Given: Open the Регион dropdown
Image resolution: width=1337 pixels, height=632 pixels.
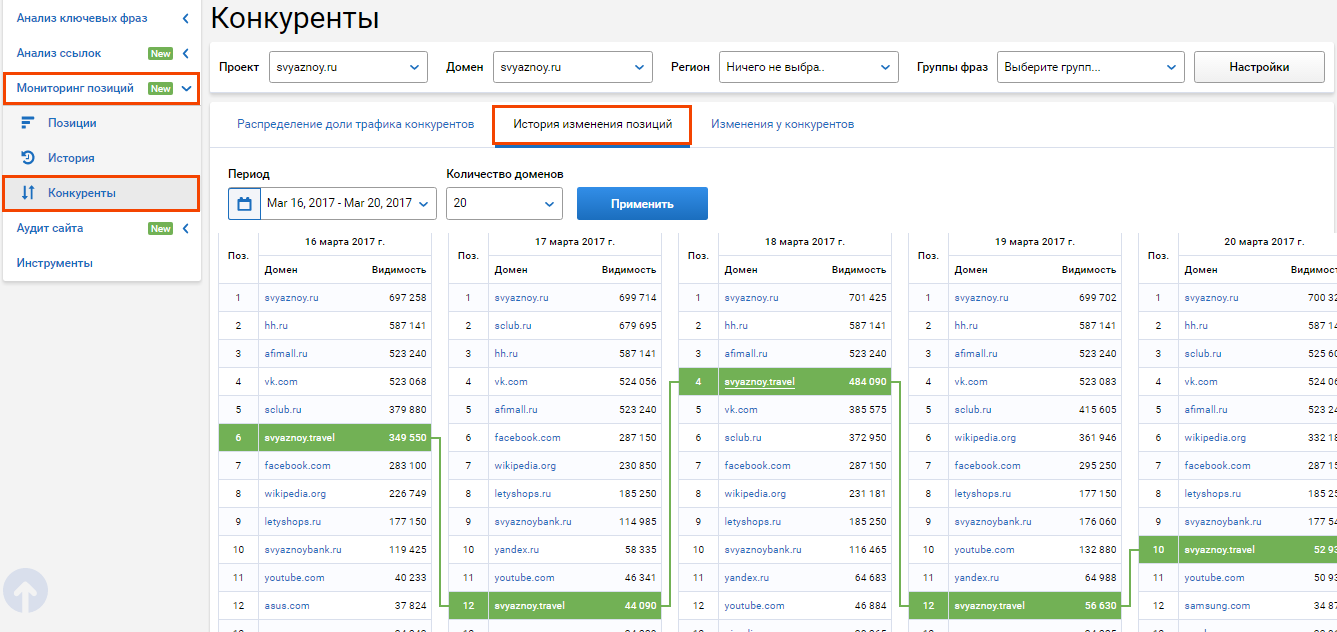Looking at the screenshot, I should coord(808,68).
